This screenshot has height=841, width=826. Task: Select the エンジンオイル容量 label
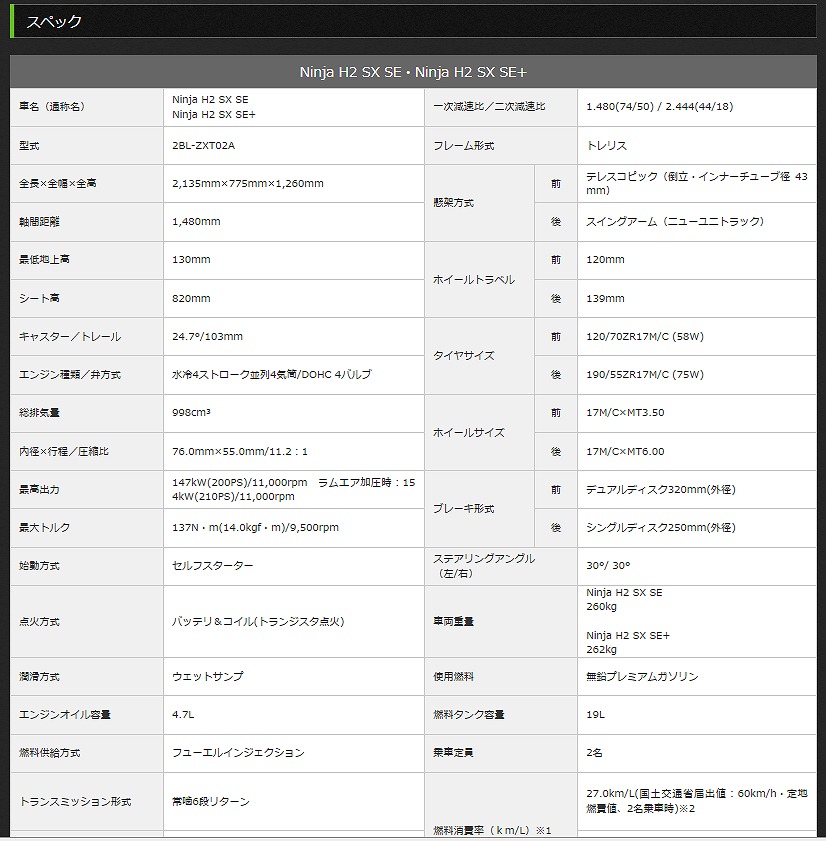(65, 715)
